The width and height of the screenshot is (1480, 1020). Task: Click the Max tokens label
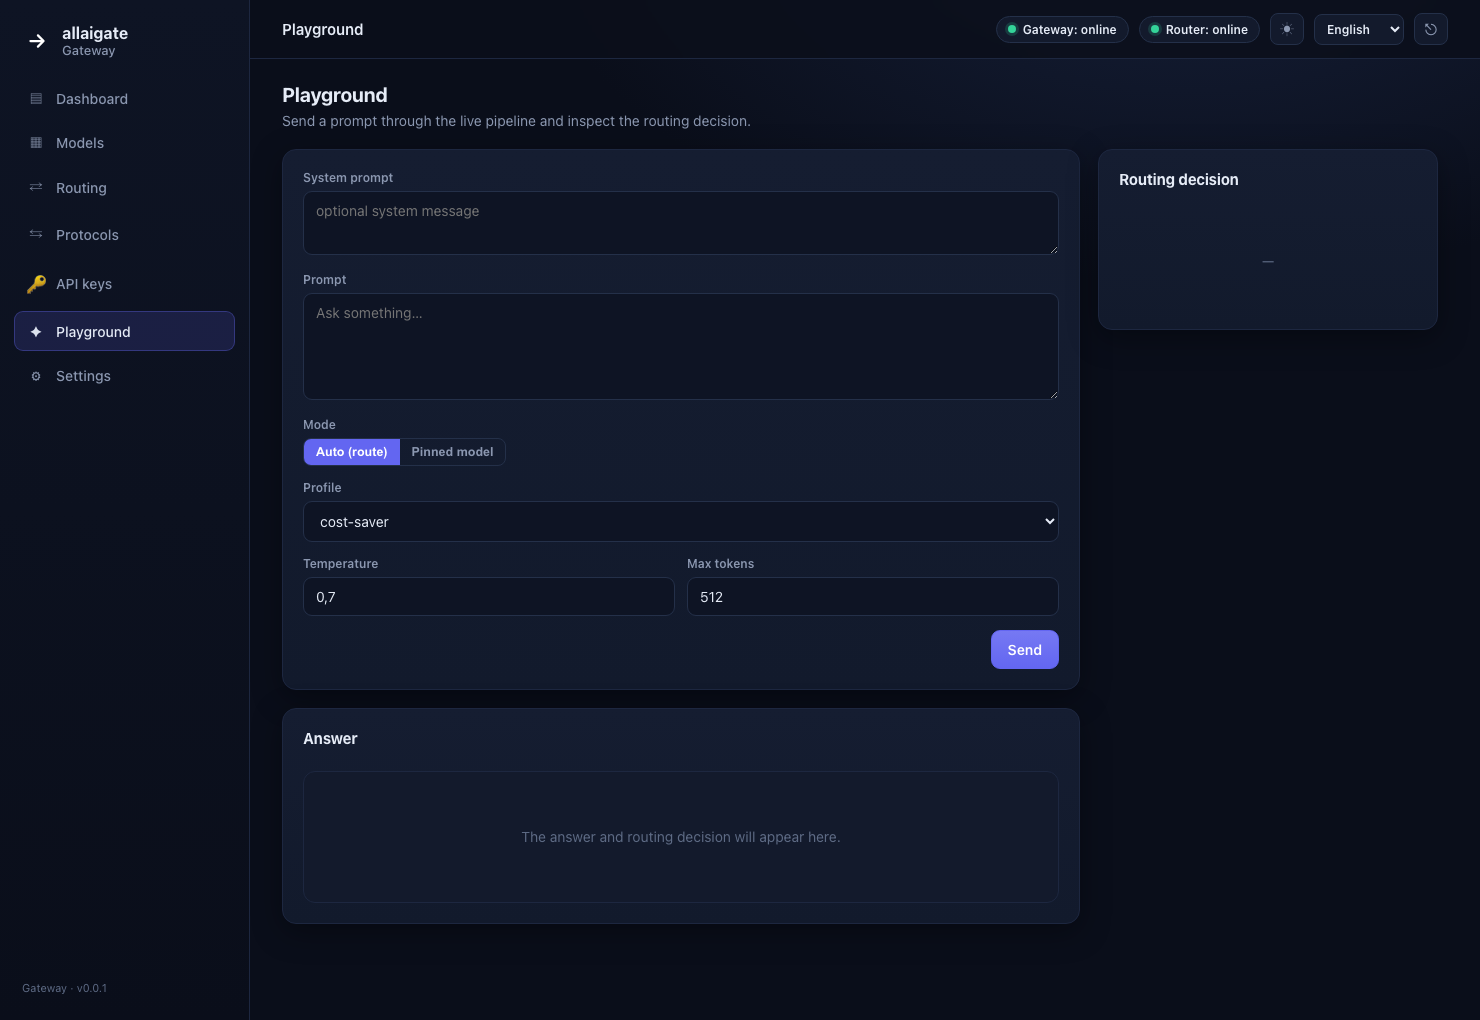[720, 564]
